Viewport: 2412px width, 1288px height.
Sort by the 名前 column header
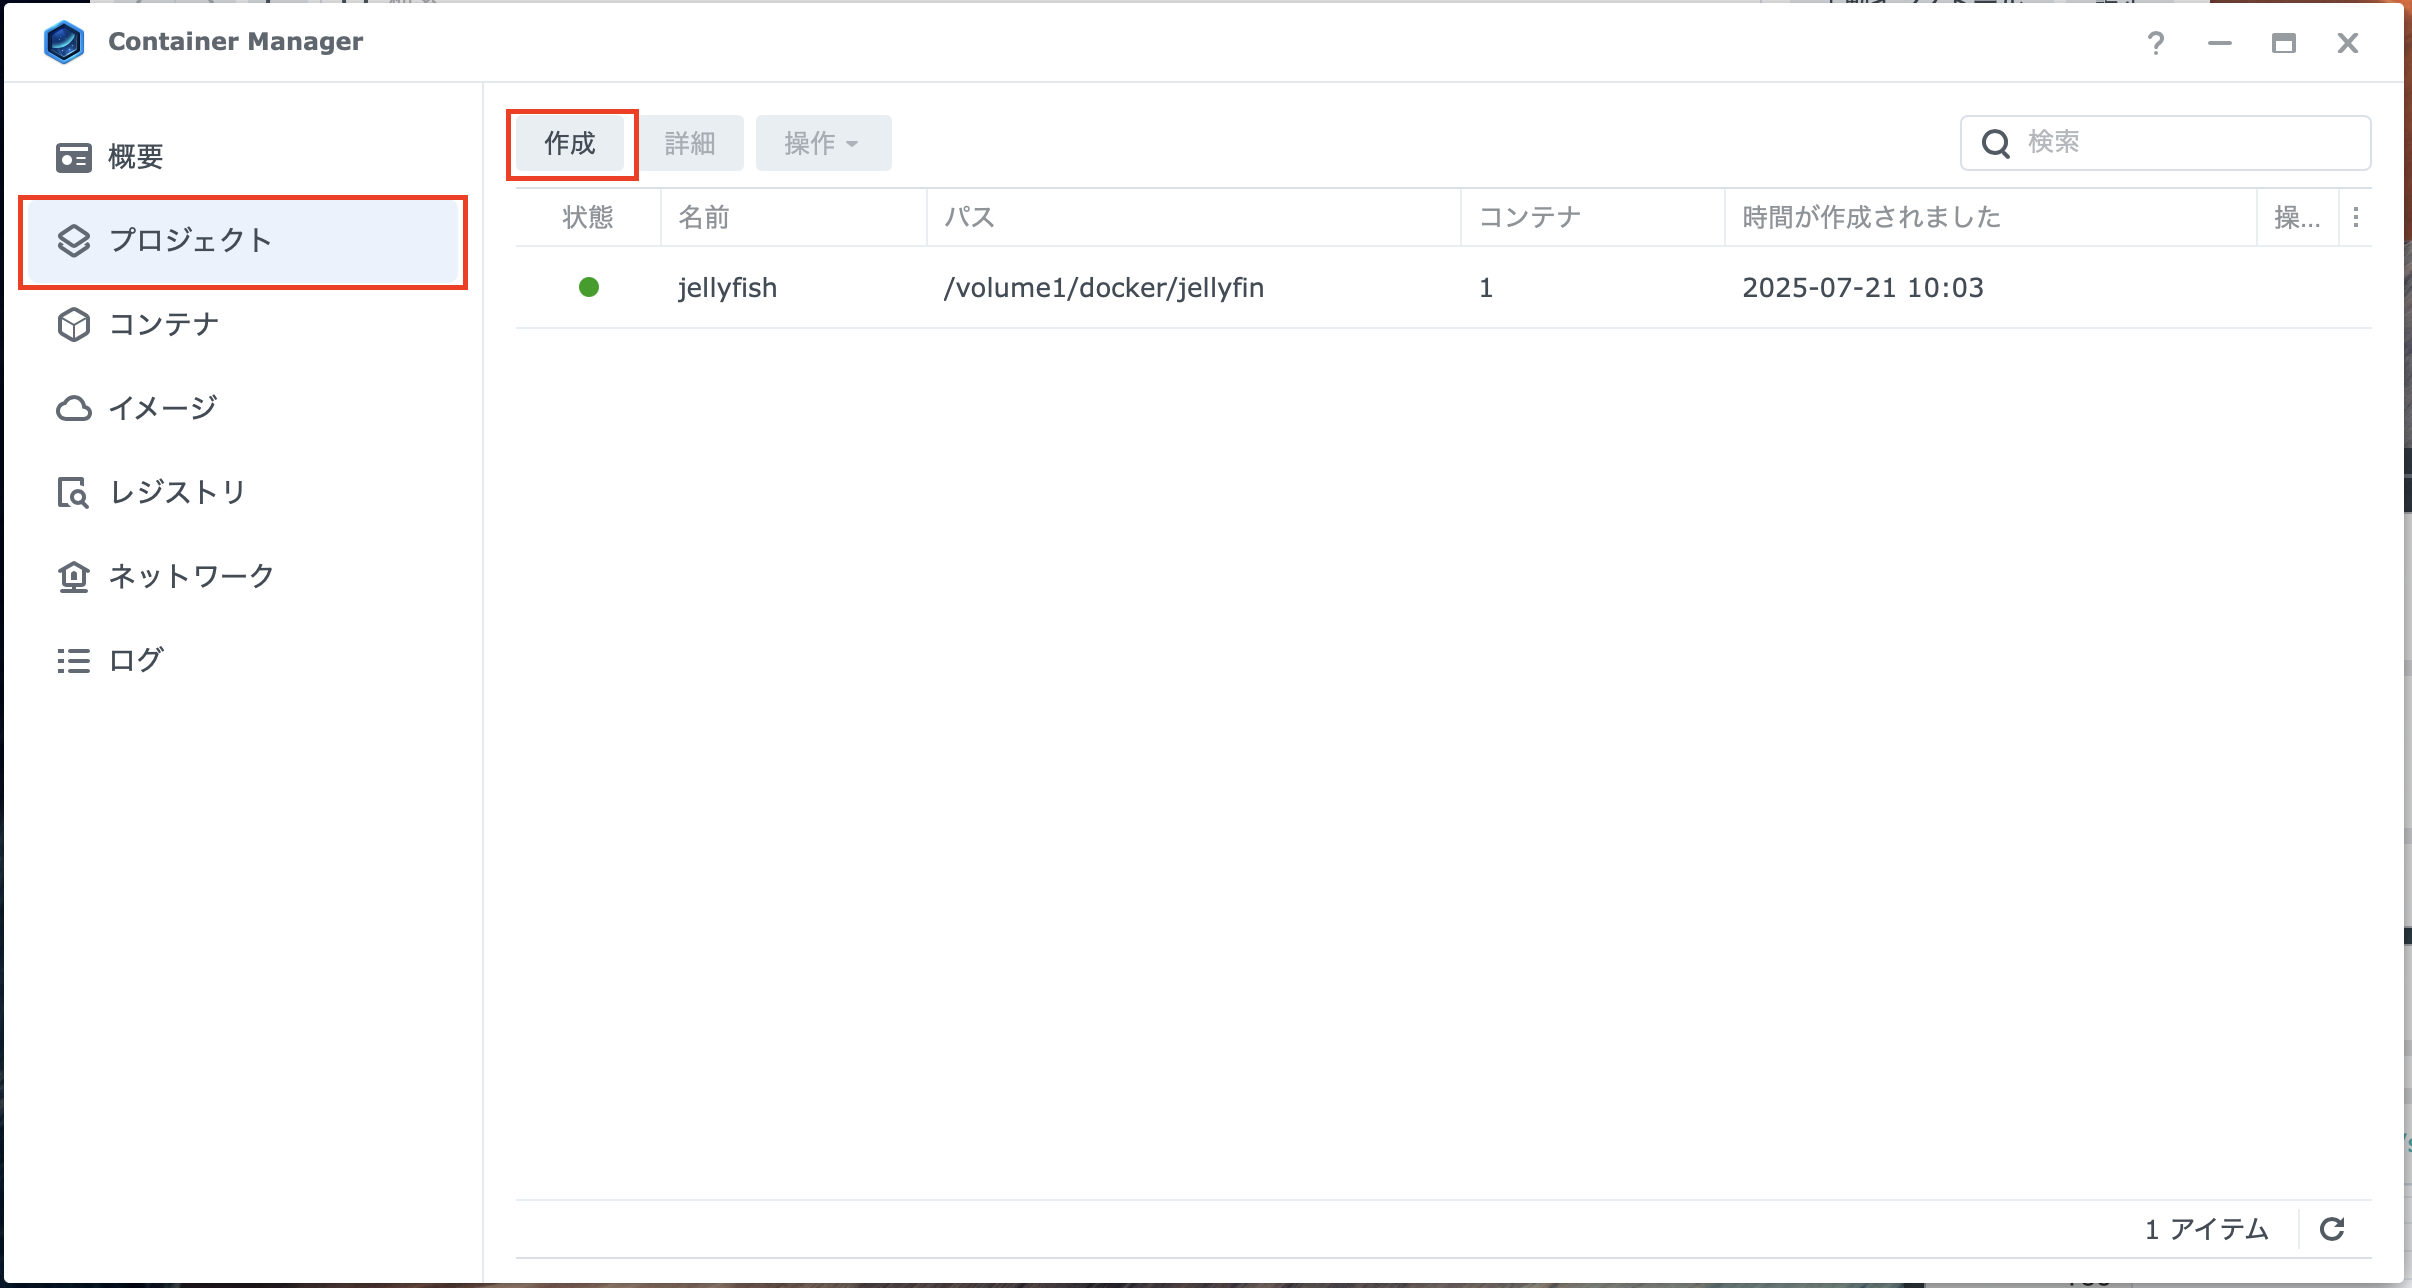coord(703,217)
